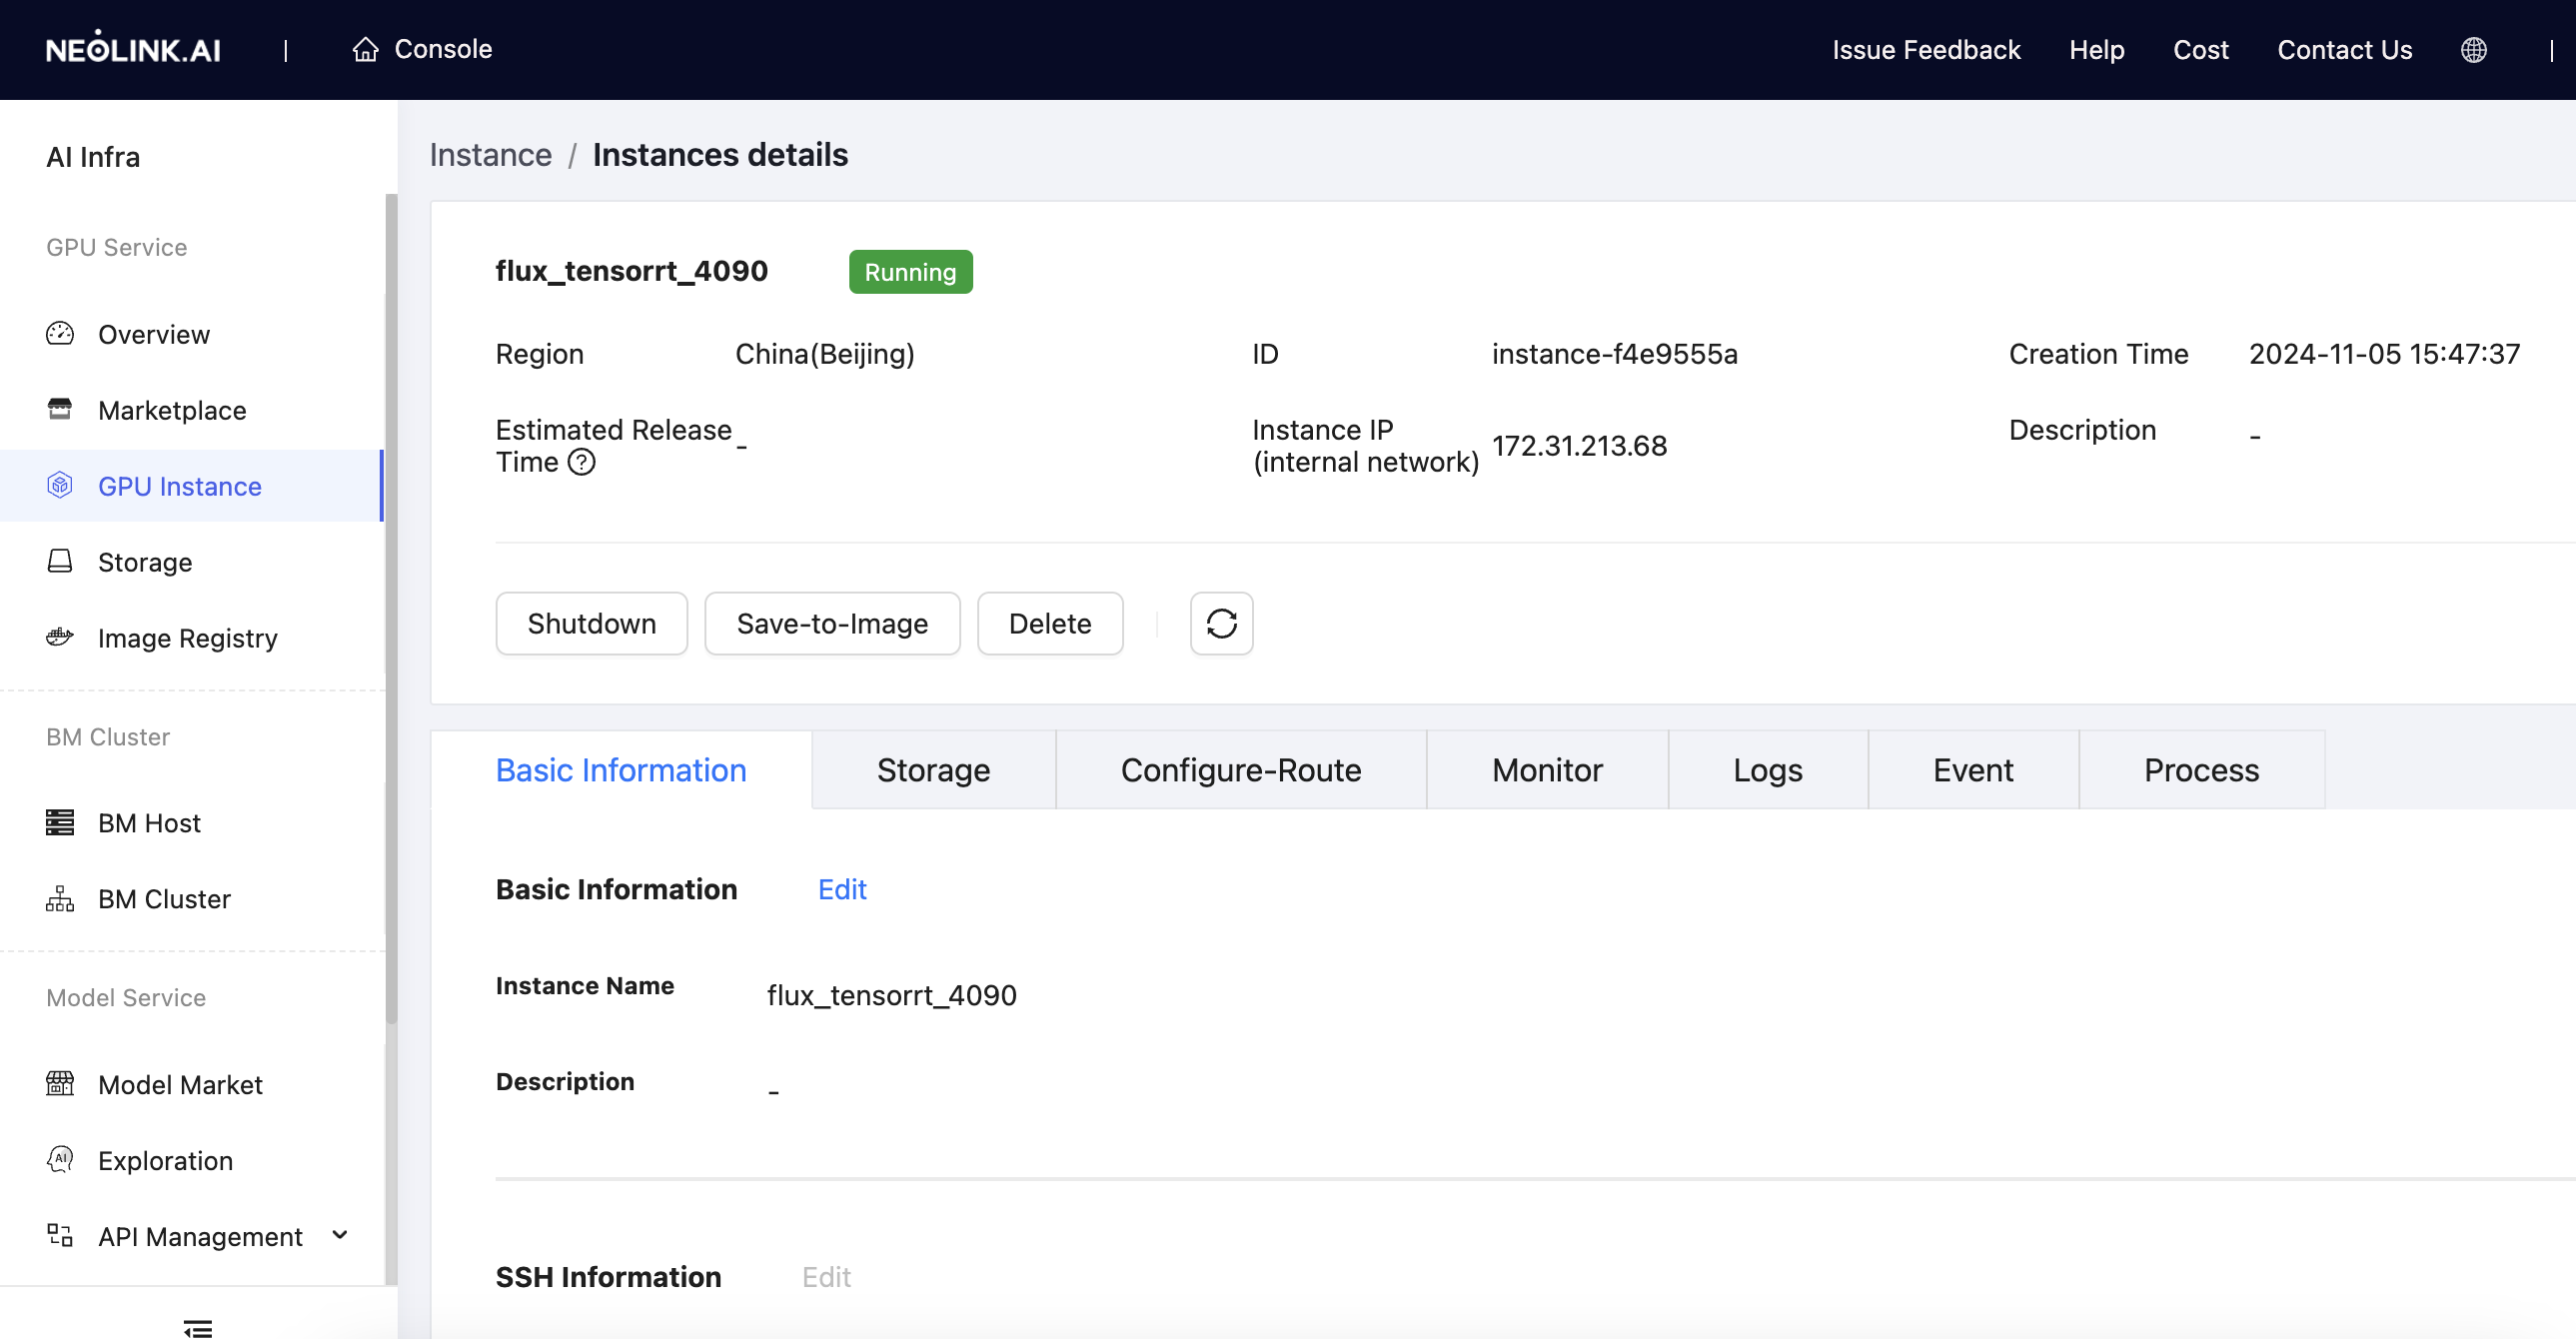Switch to the Configure-Route tab
The image size is (2576, 1339).
pyautogui.click(x=1241, y=770)
